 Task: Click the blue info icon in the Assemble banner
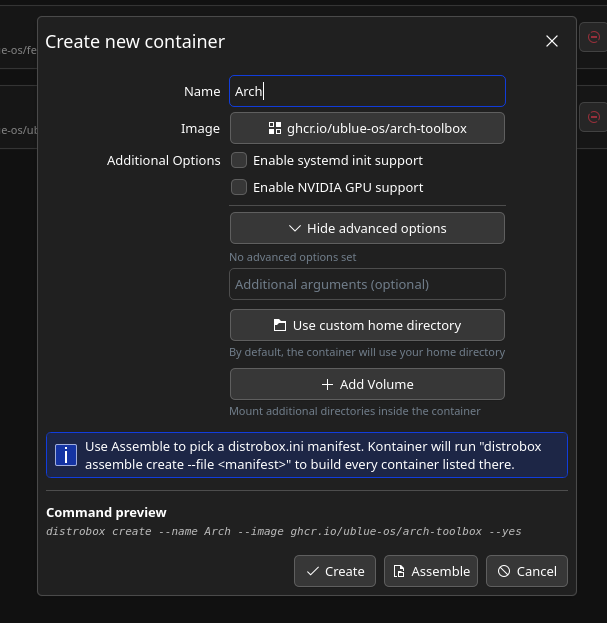[x=66, y=455]
